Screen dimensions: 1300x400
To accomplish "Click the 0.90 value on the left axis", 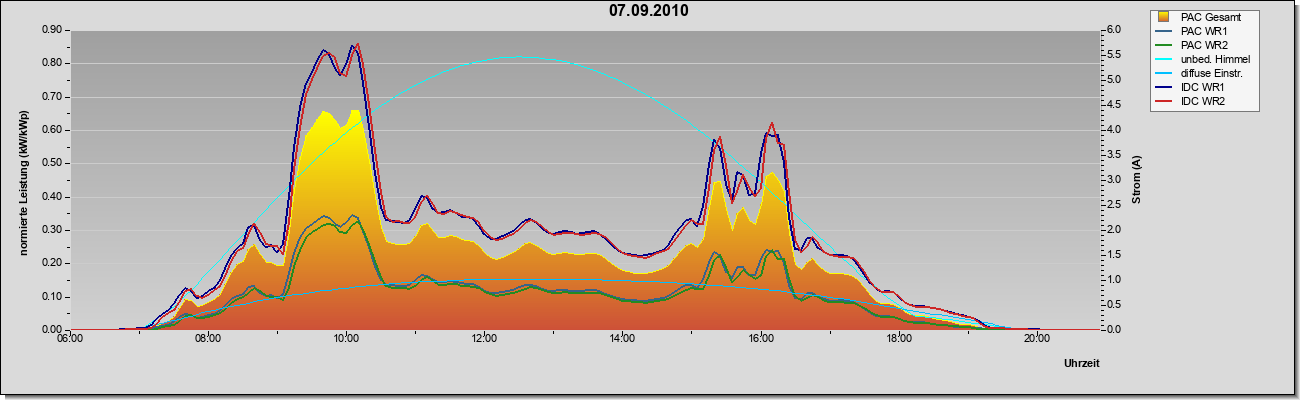I will point(50,30).
